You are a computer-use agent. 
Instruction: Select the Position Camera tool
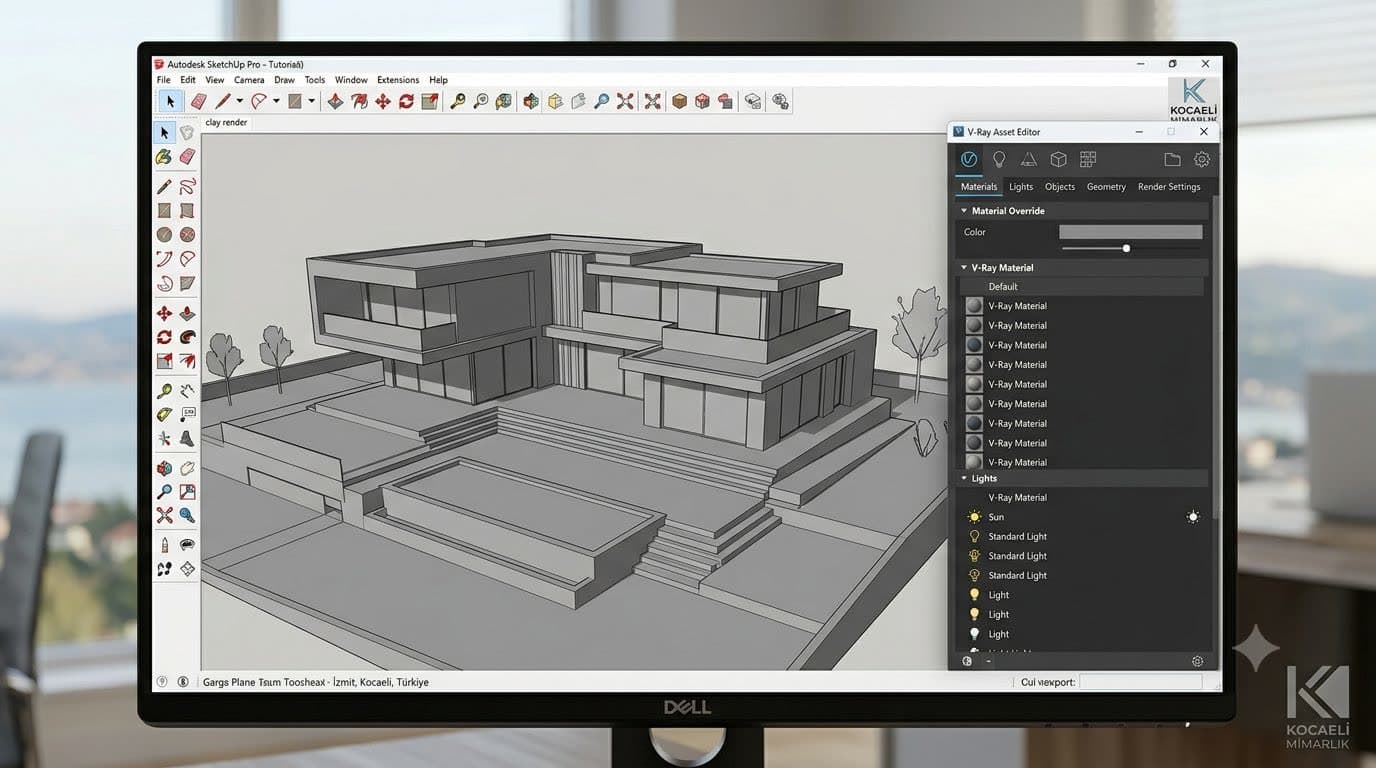coord(164,545)
